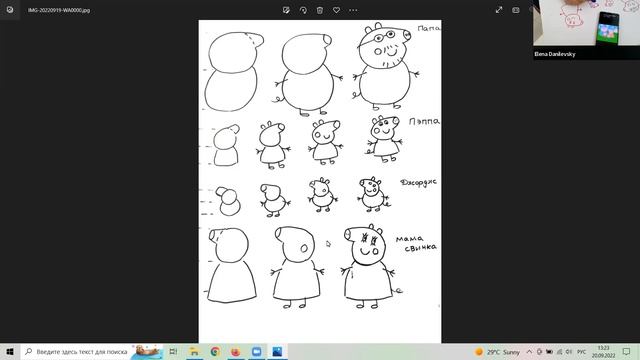Click the Photos app icon at top left
Viewport: 640px width, 360px height.
(x=10, y=10)
